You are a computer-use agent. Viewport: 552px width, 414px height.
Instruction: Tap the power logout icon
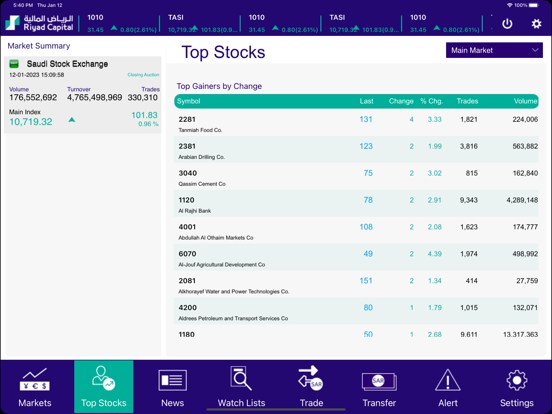(507, 24)
